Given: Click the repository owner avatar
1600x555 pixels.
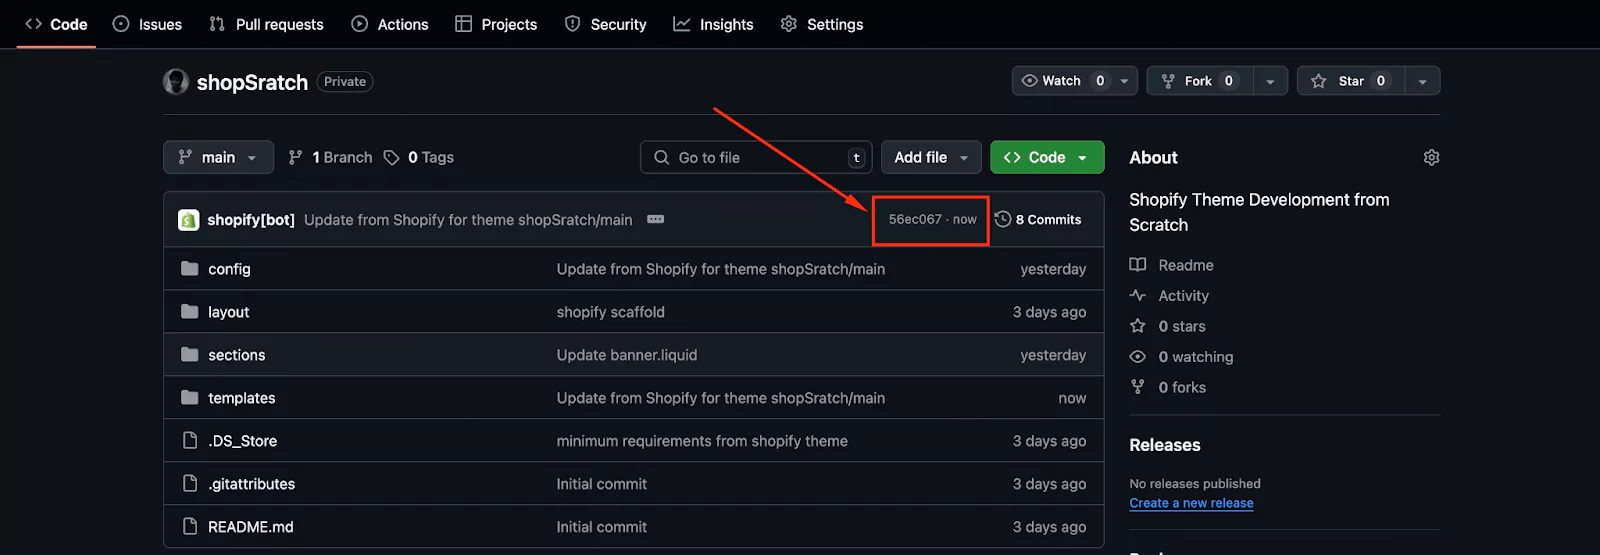Looking at the screenshot, I should pos(176,82).
